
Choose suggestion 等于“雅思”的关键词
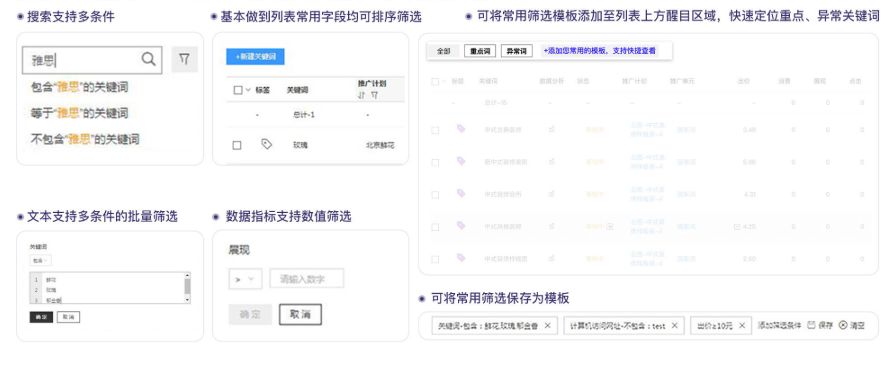(79, 113)
